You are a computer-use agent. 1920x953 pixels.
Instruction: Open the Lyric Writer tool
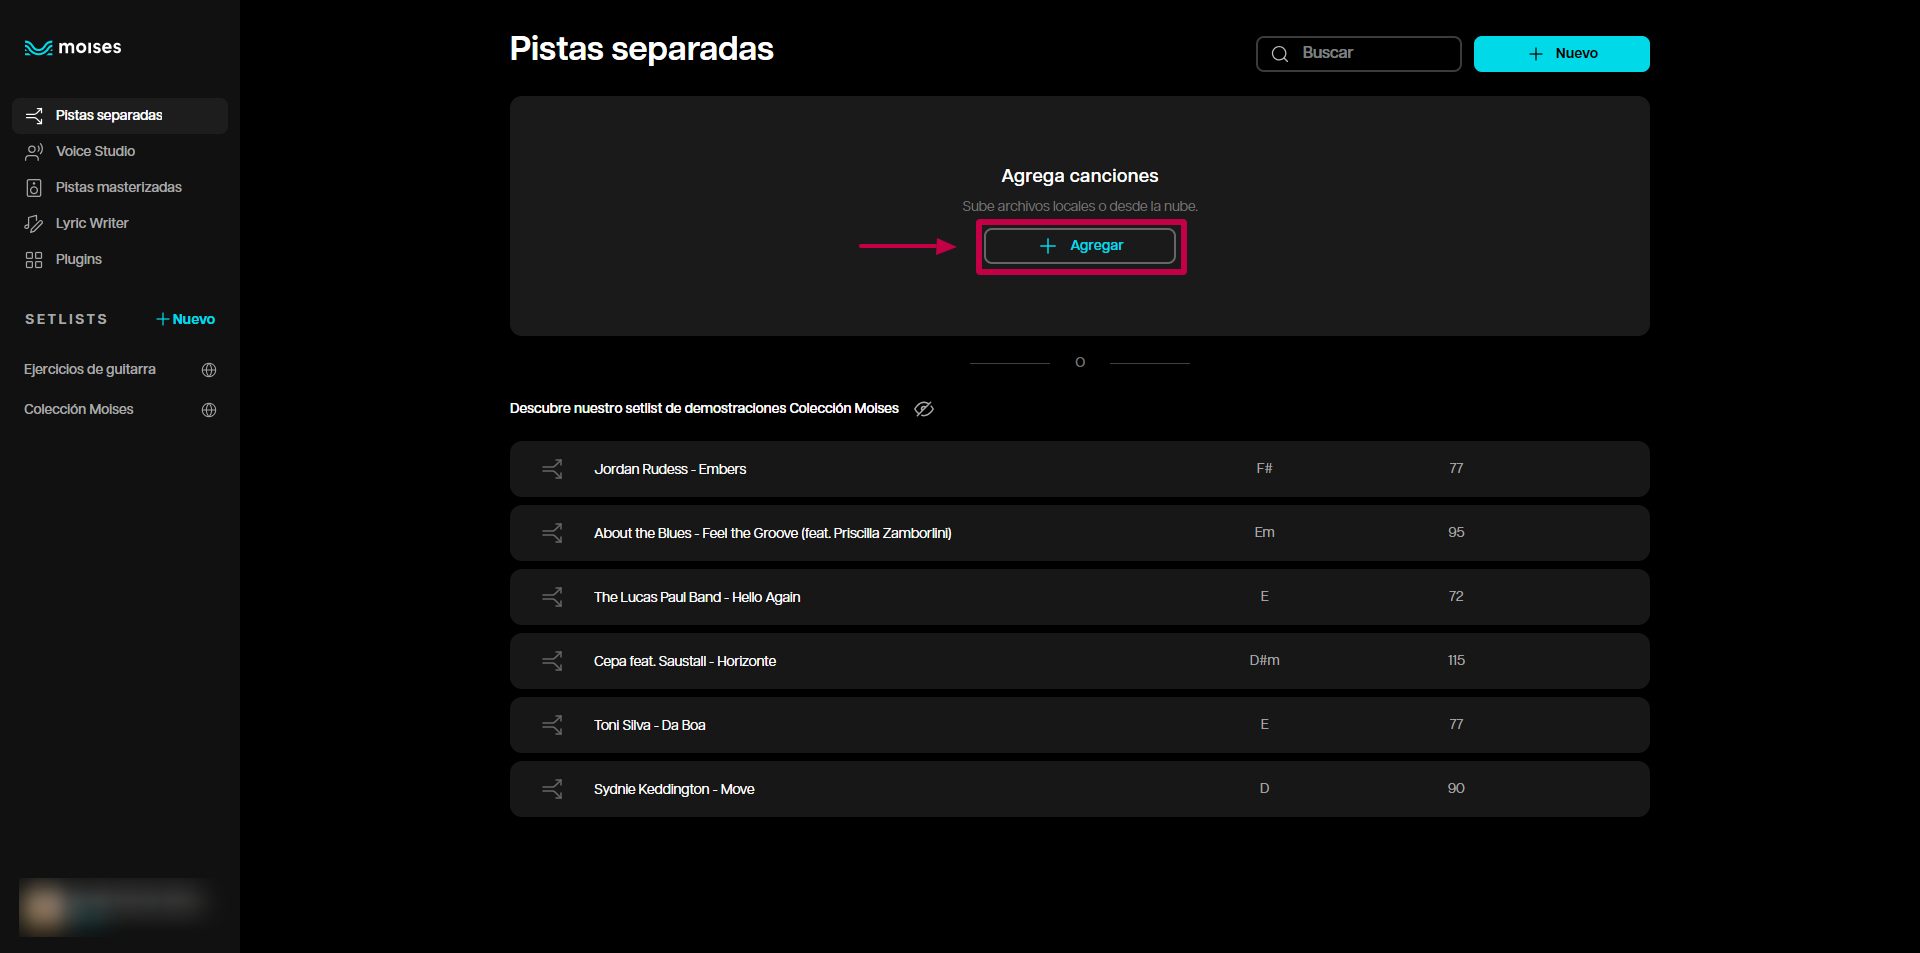pos(92,224)
